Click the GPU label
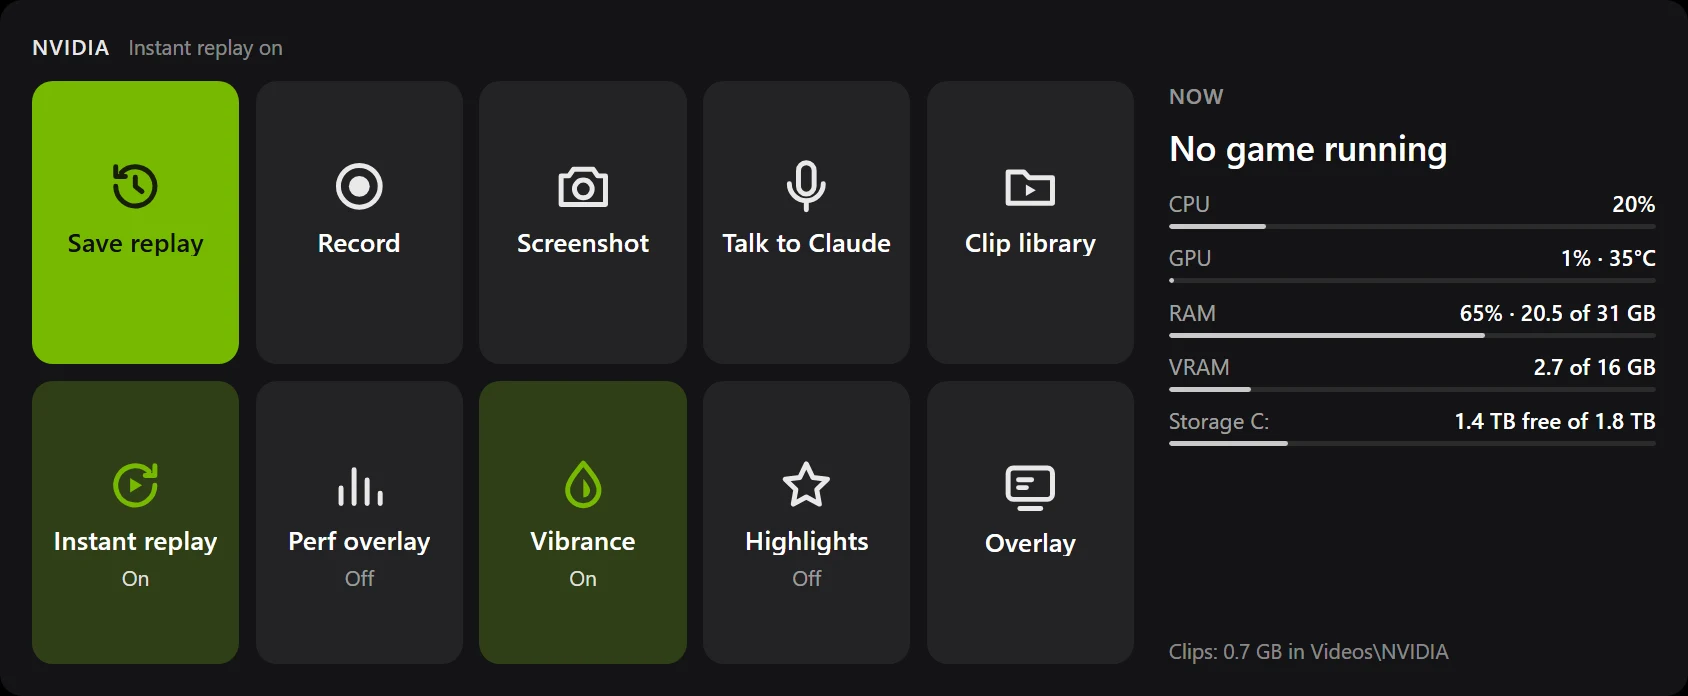Viewport: 1688px width, 696px height. coord(1190,258)
